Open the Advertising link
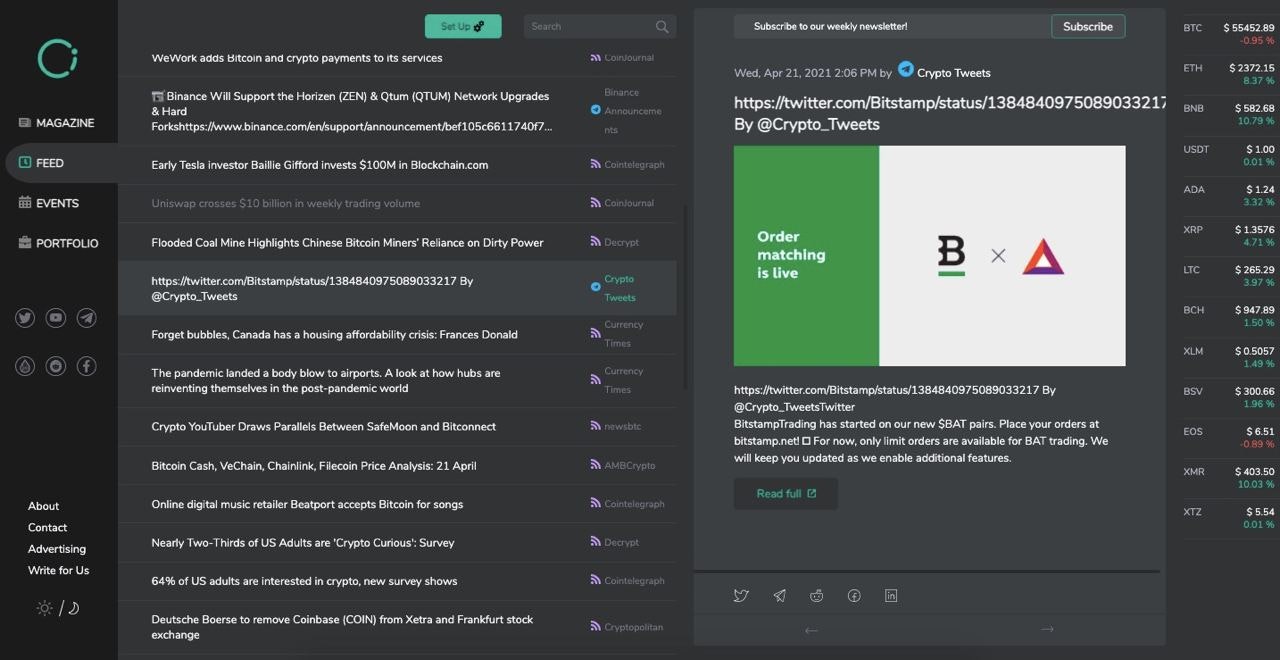 tap(57, 549)
